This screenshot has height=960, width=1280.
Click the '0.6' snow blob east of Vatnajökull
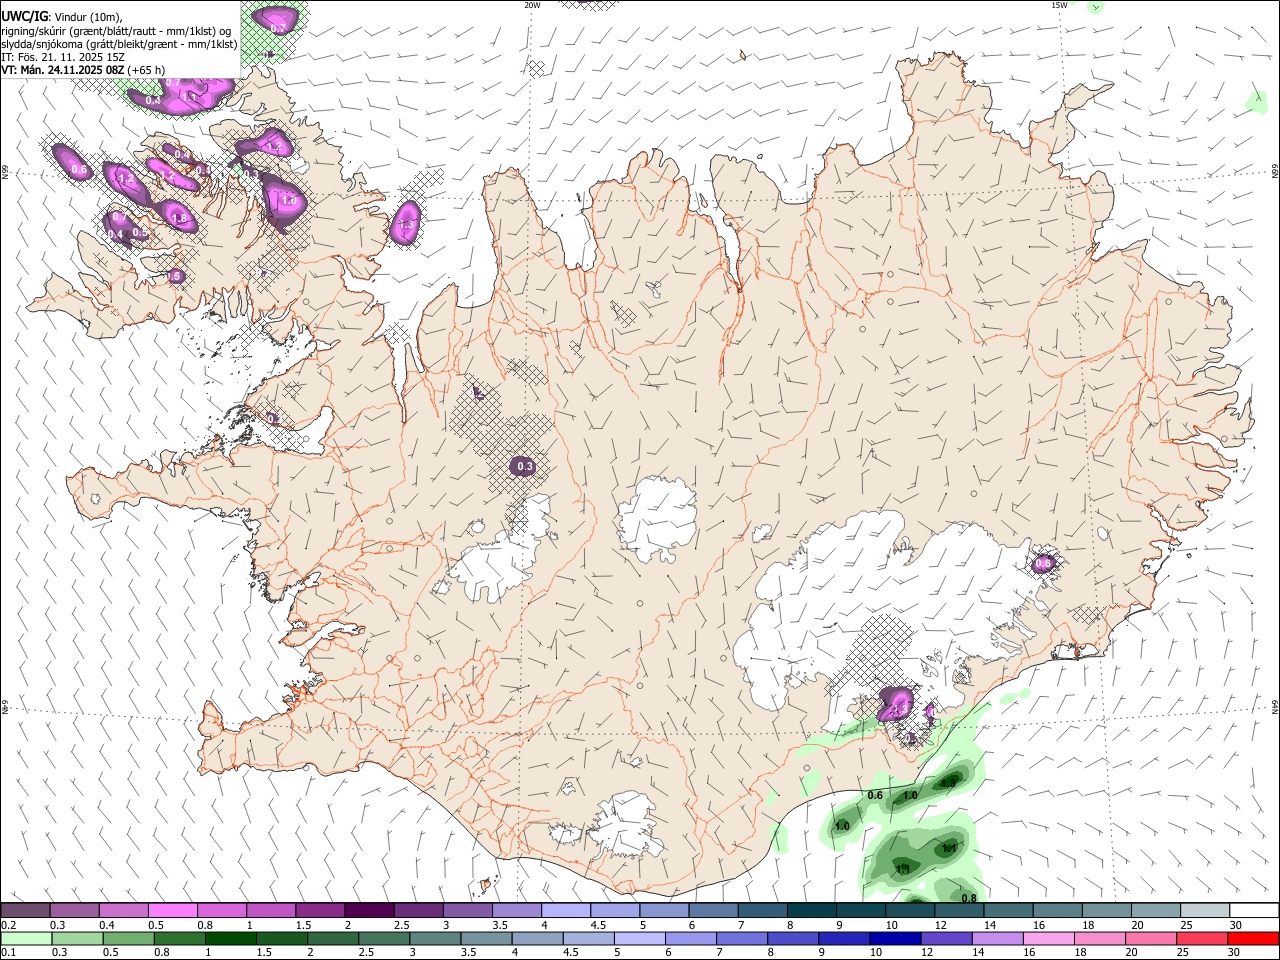coord(1043,564)
